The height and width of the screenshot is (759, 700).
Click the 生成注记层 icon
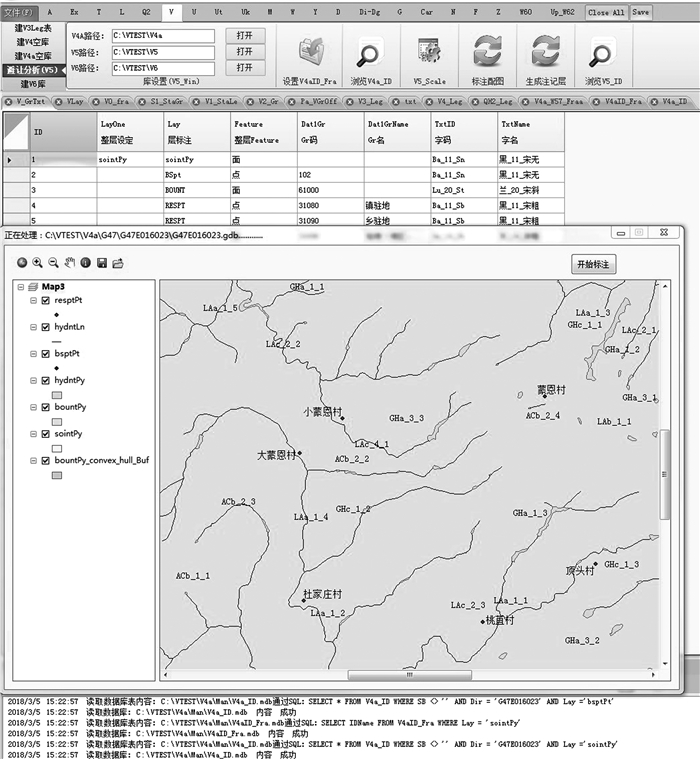click(x=545, y=54)
